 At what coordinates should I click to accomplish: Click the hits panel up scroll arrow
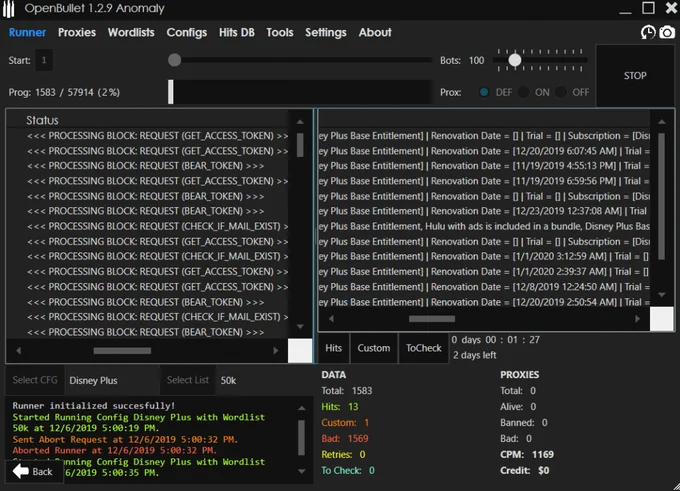662,122
